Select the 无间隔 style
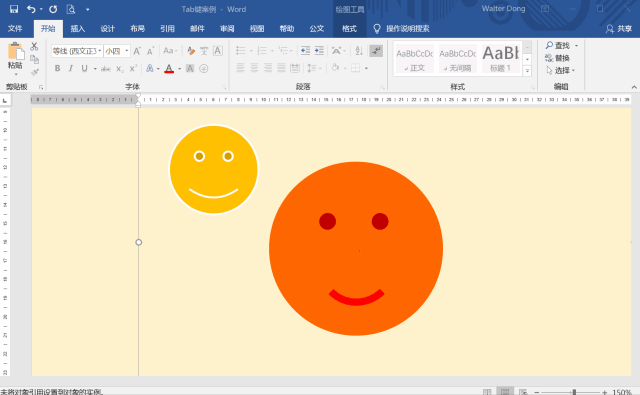 click(458, 59)
